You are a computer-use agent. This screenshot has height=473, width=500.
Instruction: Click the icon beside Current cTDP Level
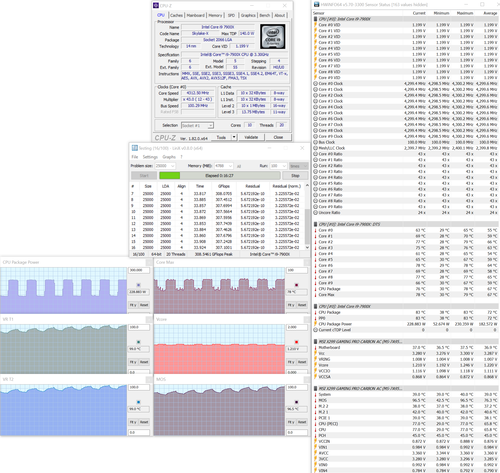click(x=315, y=330)
